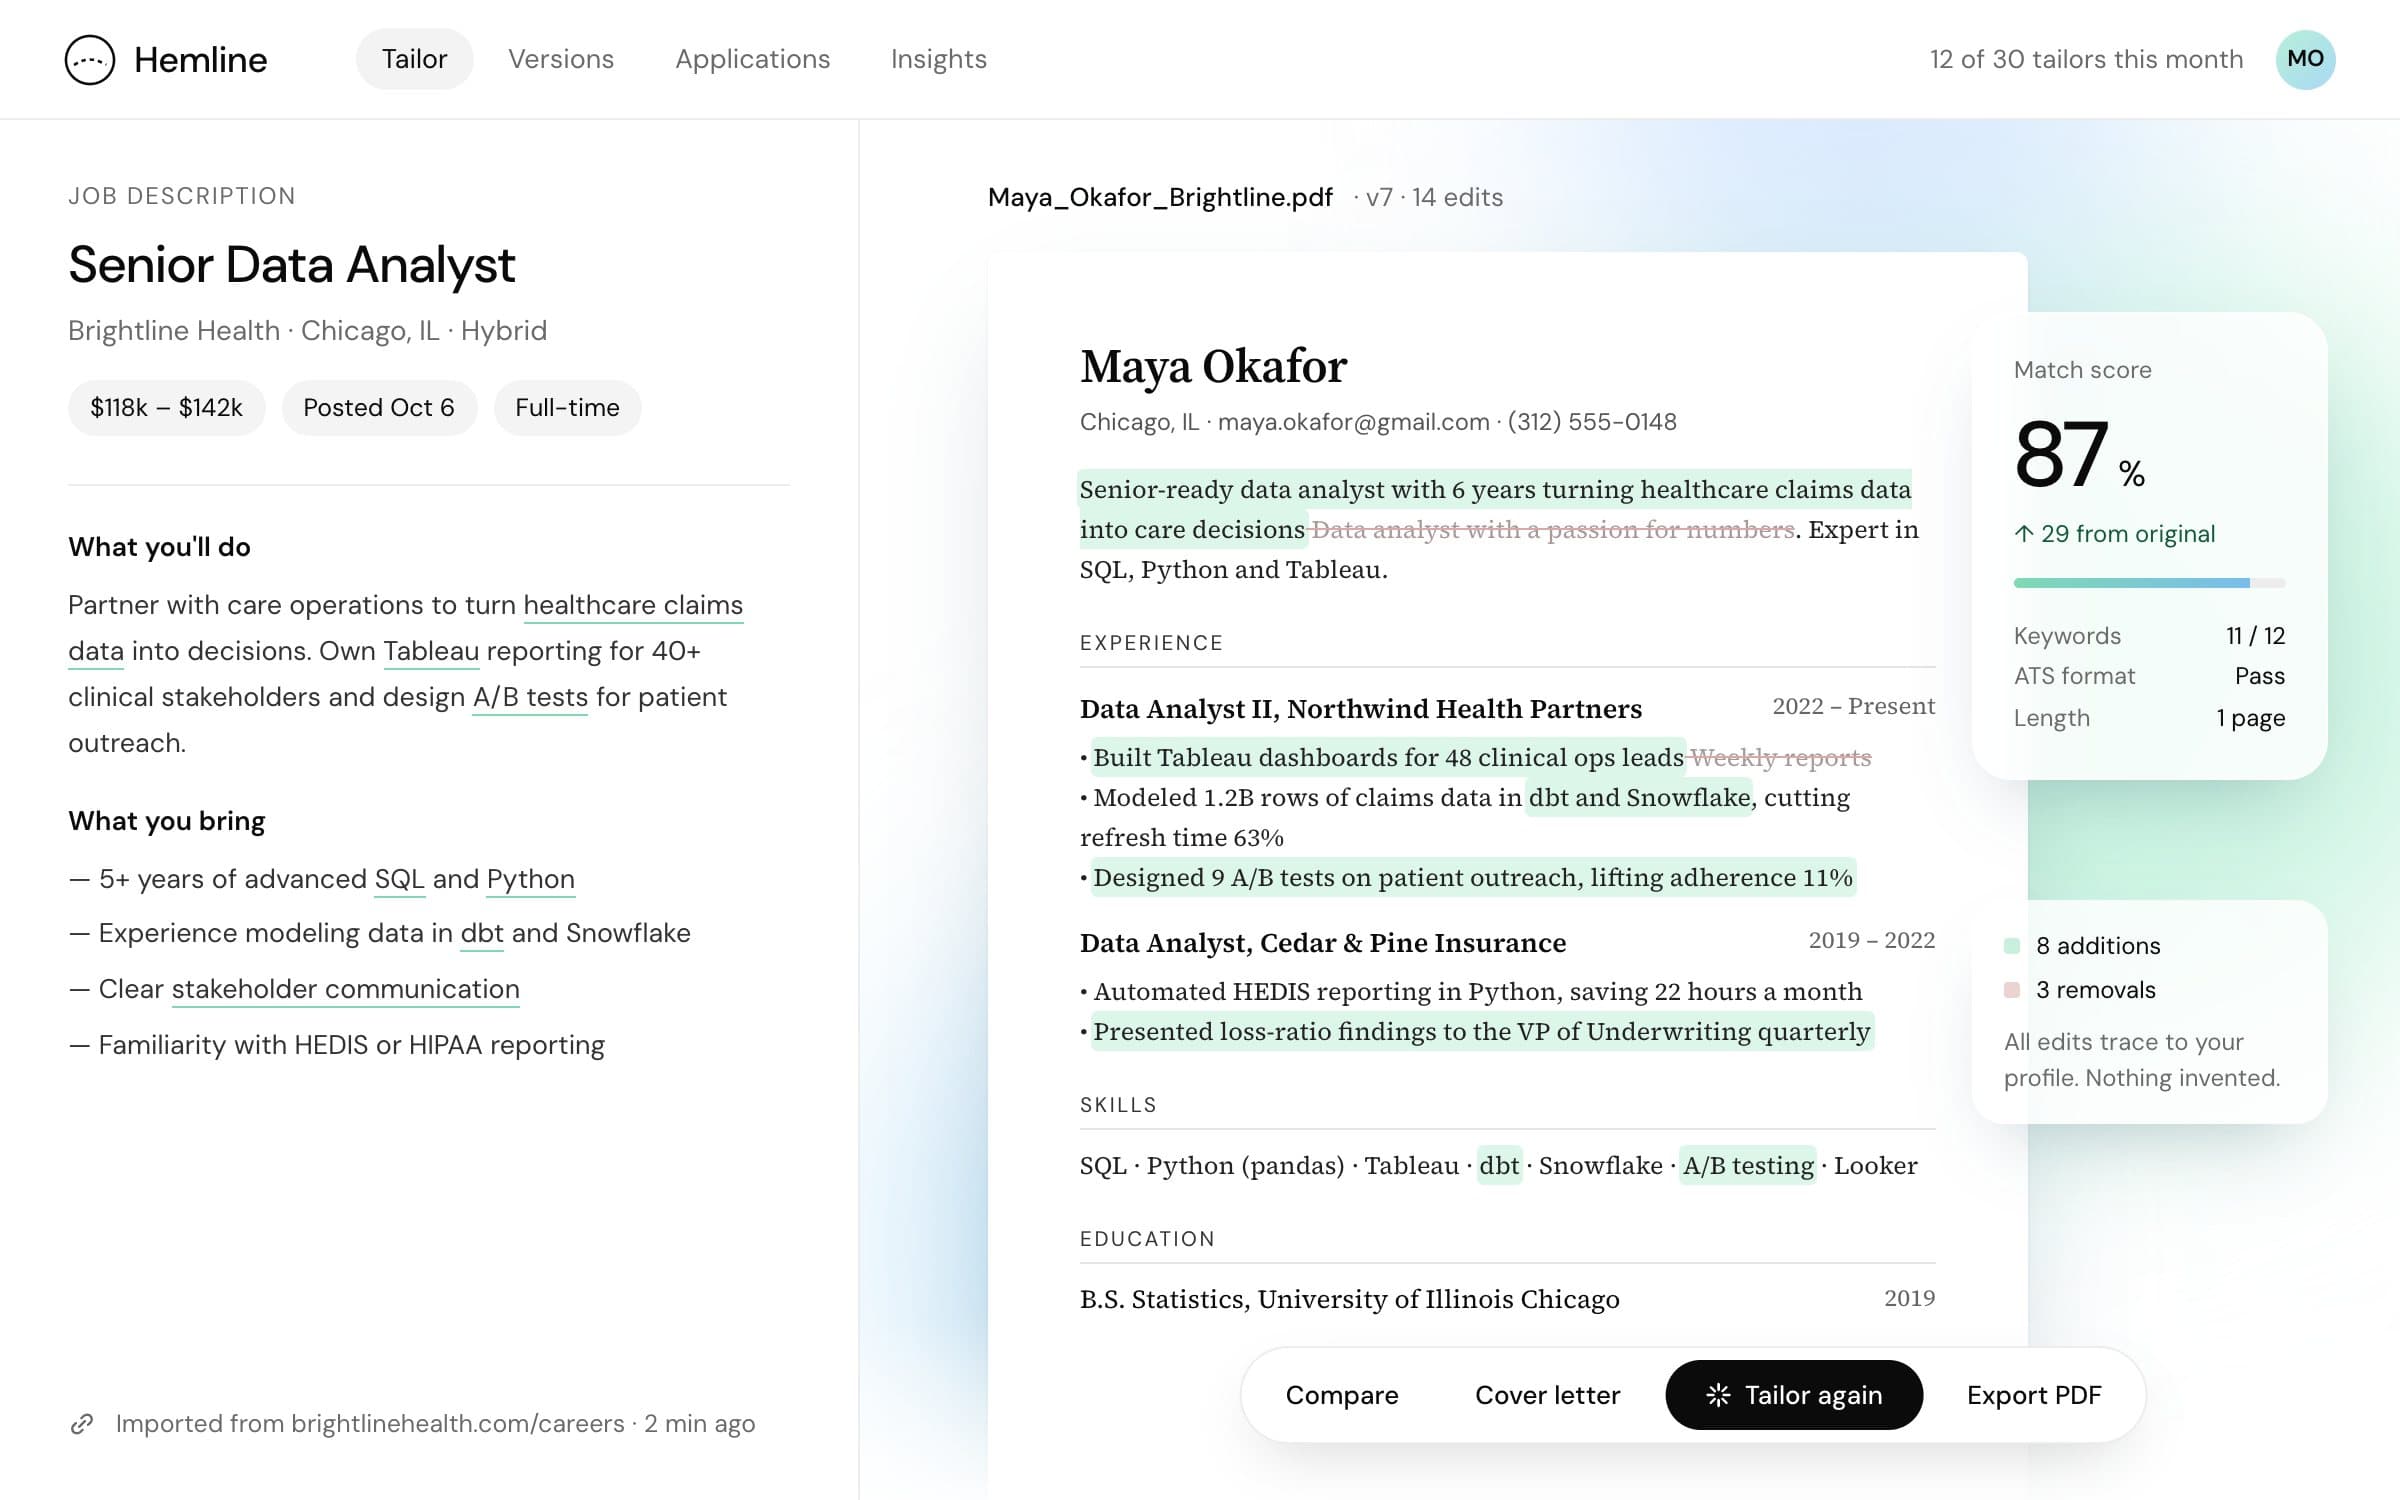Click 'B.S. Statistics, University of Illinois Chicago'
This screenshot has height=1500, width=2400.
(1350, 1299)
